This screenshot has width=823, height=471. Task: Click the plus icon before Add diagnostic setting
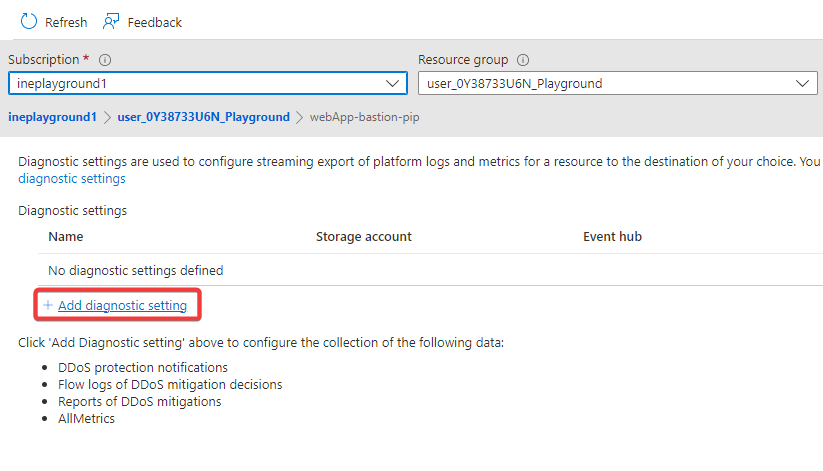[47, 305]
